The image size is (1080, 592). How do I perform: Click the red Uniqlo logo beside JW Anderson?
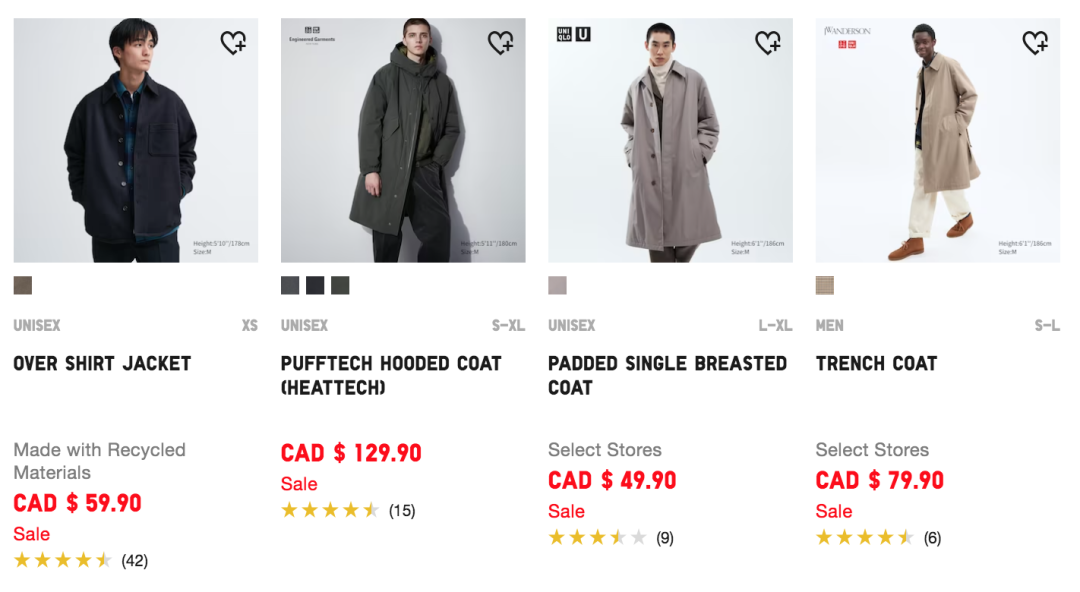(x=847, y=43)
